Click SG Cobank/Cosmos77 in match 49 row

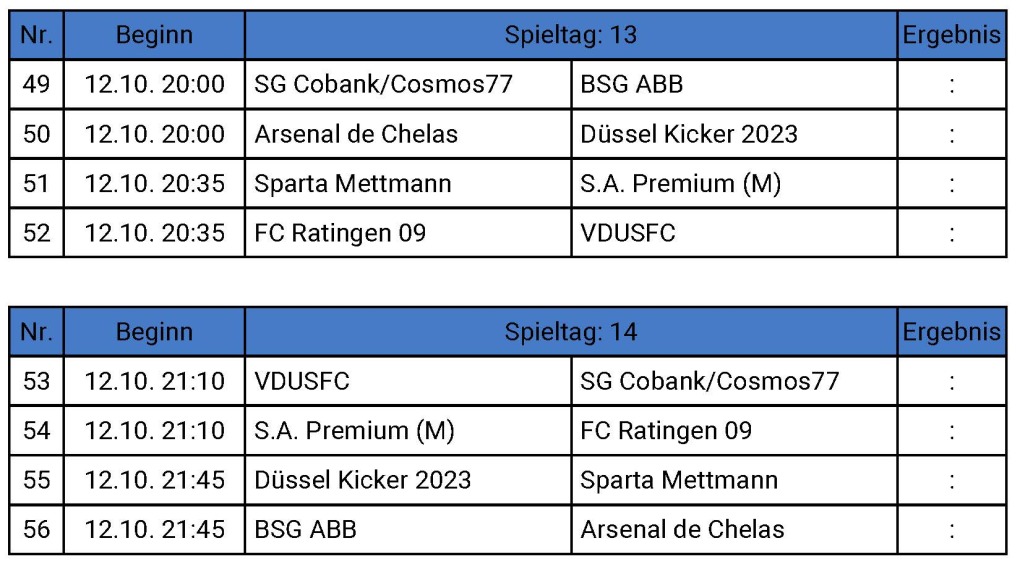point(383,84)
